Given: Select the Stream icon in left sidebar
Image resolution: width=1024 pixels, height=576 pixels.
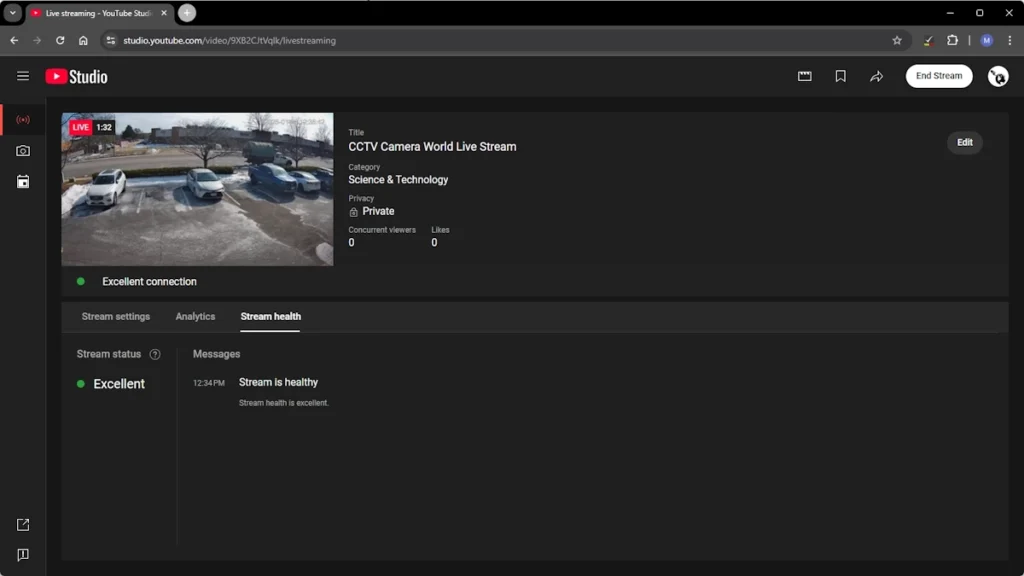Looking at the screenshot, I should pos(23,120).
